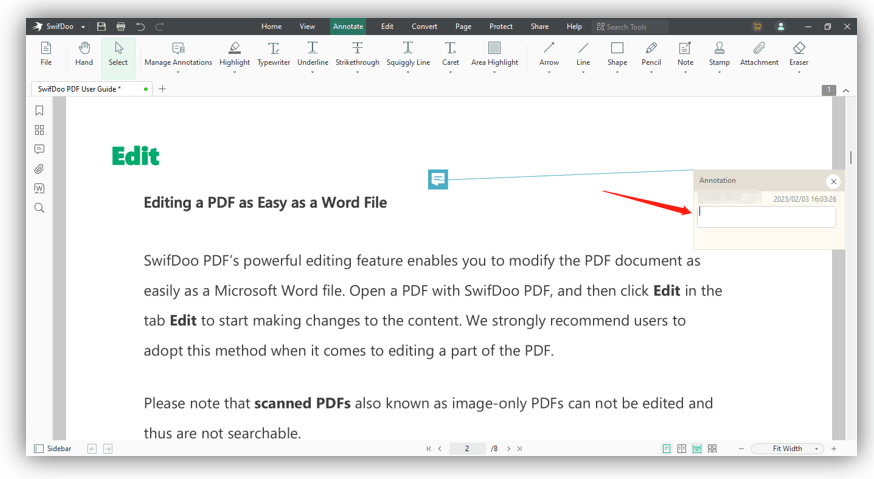Viewport: 874px width, 479px height.
Task: Select the SwifDoo PDF User Guide document tab
Action: 92,89
